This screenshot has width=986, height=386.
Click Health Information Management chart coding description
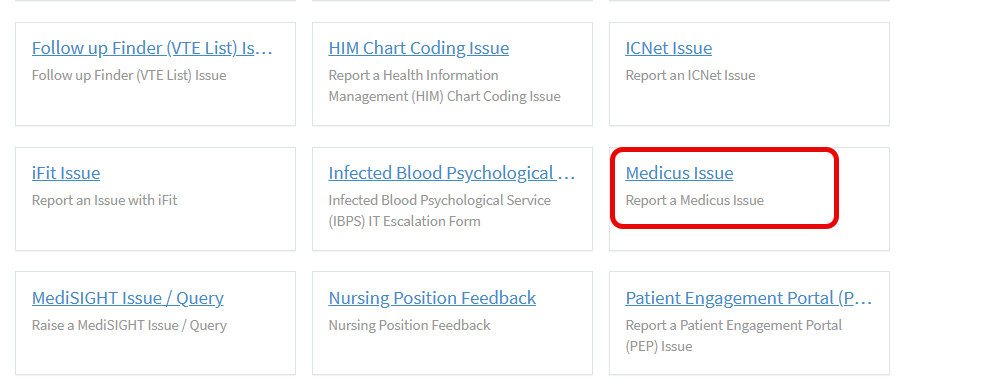click(445, 86)
